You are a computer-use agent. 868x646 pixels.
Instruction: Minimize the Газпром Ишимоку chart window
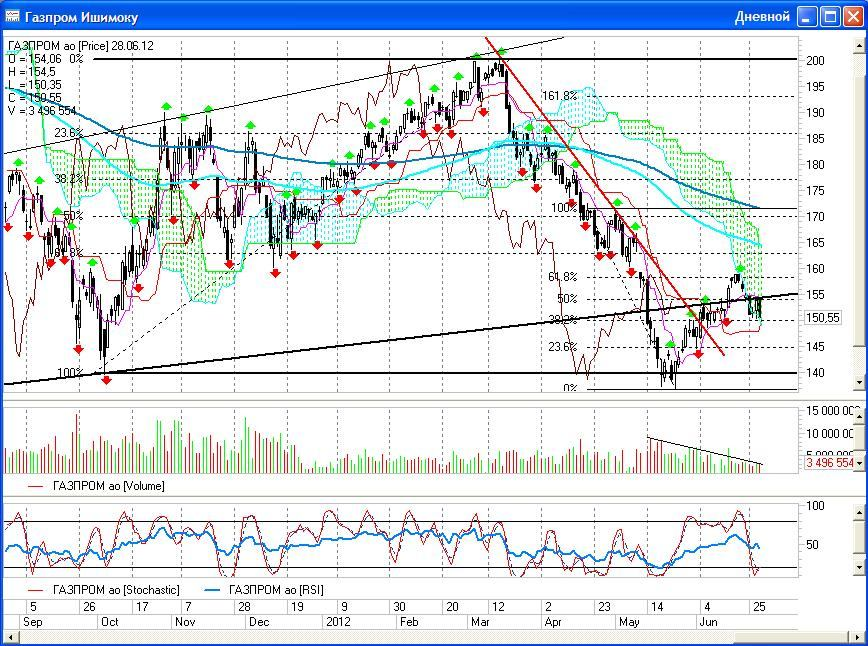807,17
